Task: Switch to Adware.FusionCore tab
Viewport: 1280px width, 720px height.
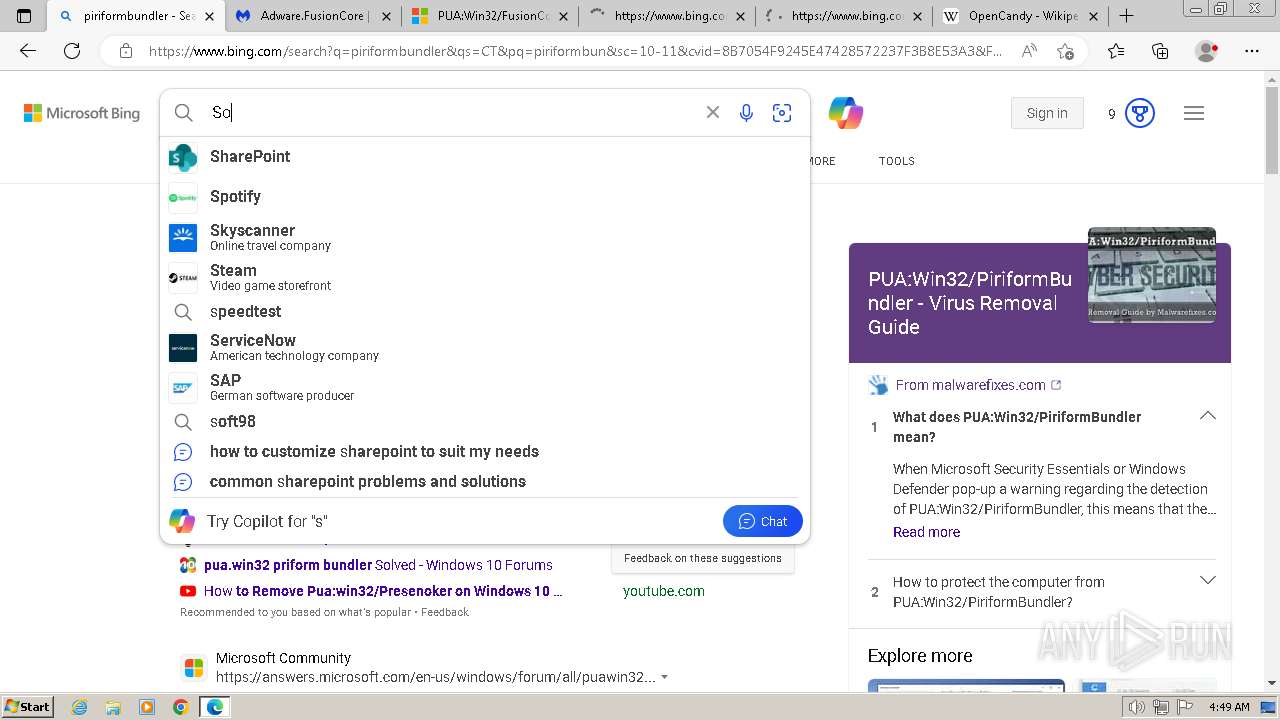Action: click(x=314, y=16)
